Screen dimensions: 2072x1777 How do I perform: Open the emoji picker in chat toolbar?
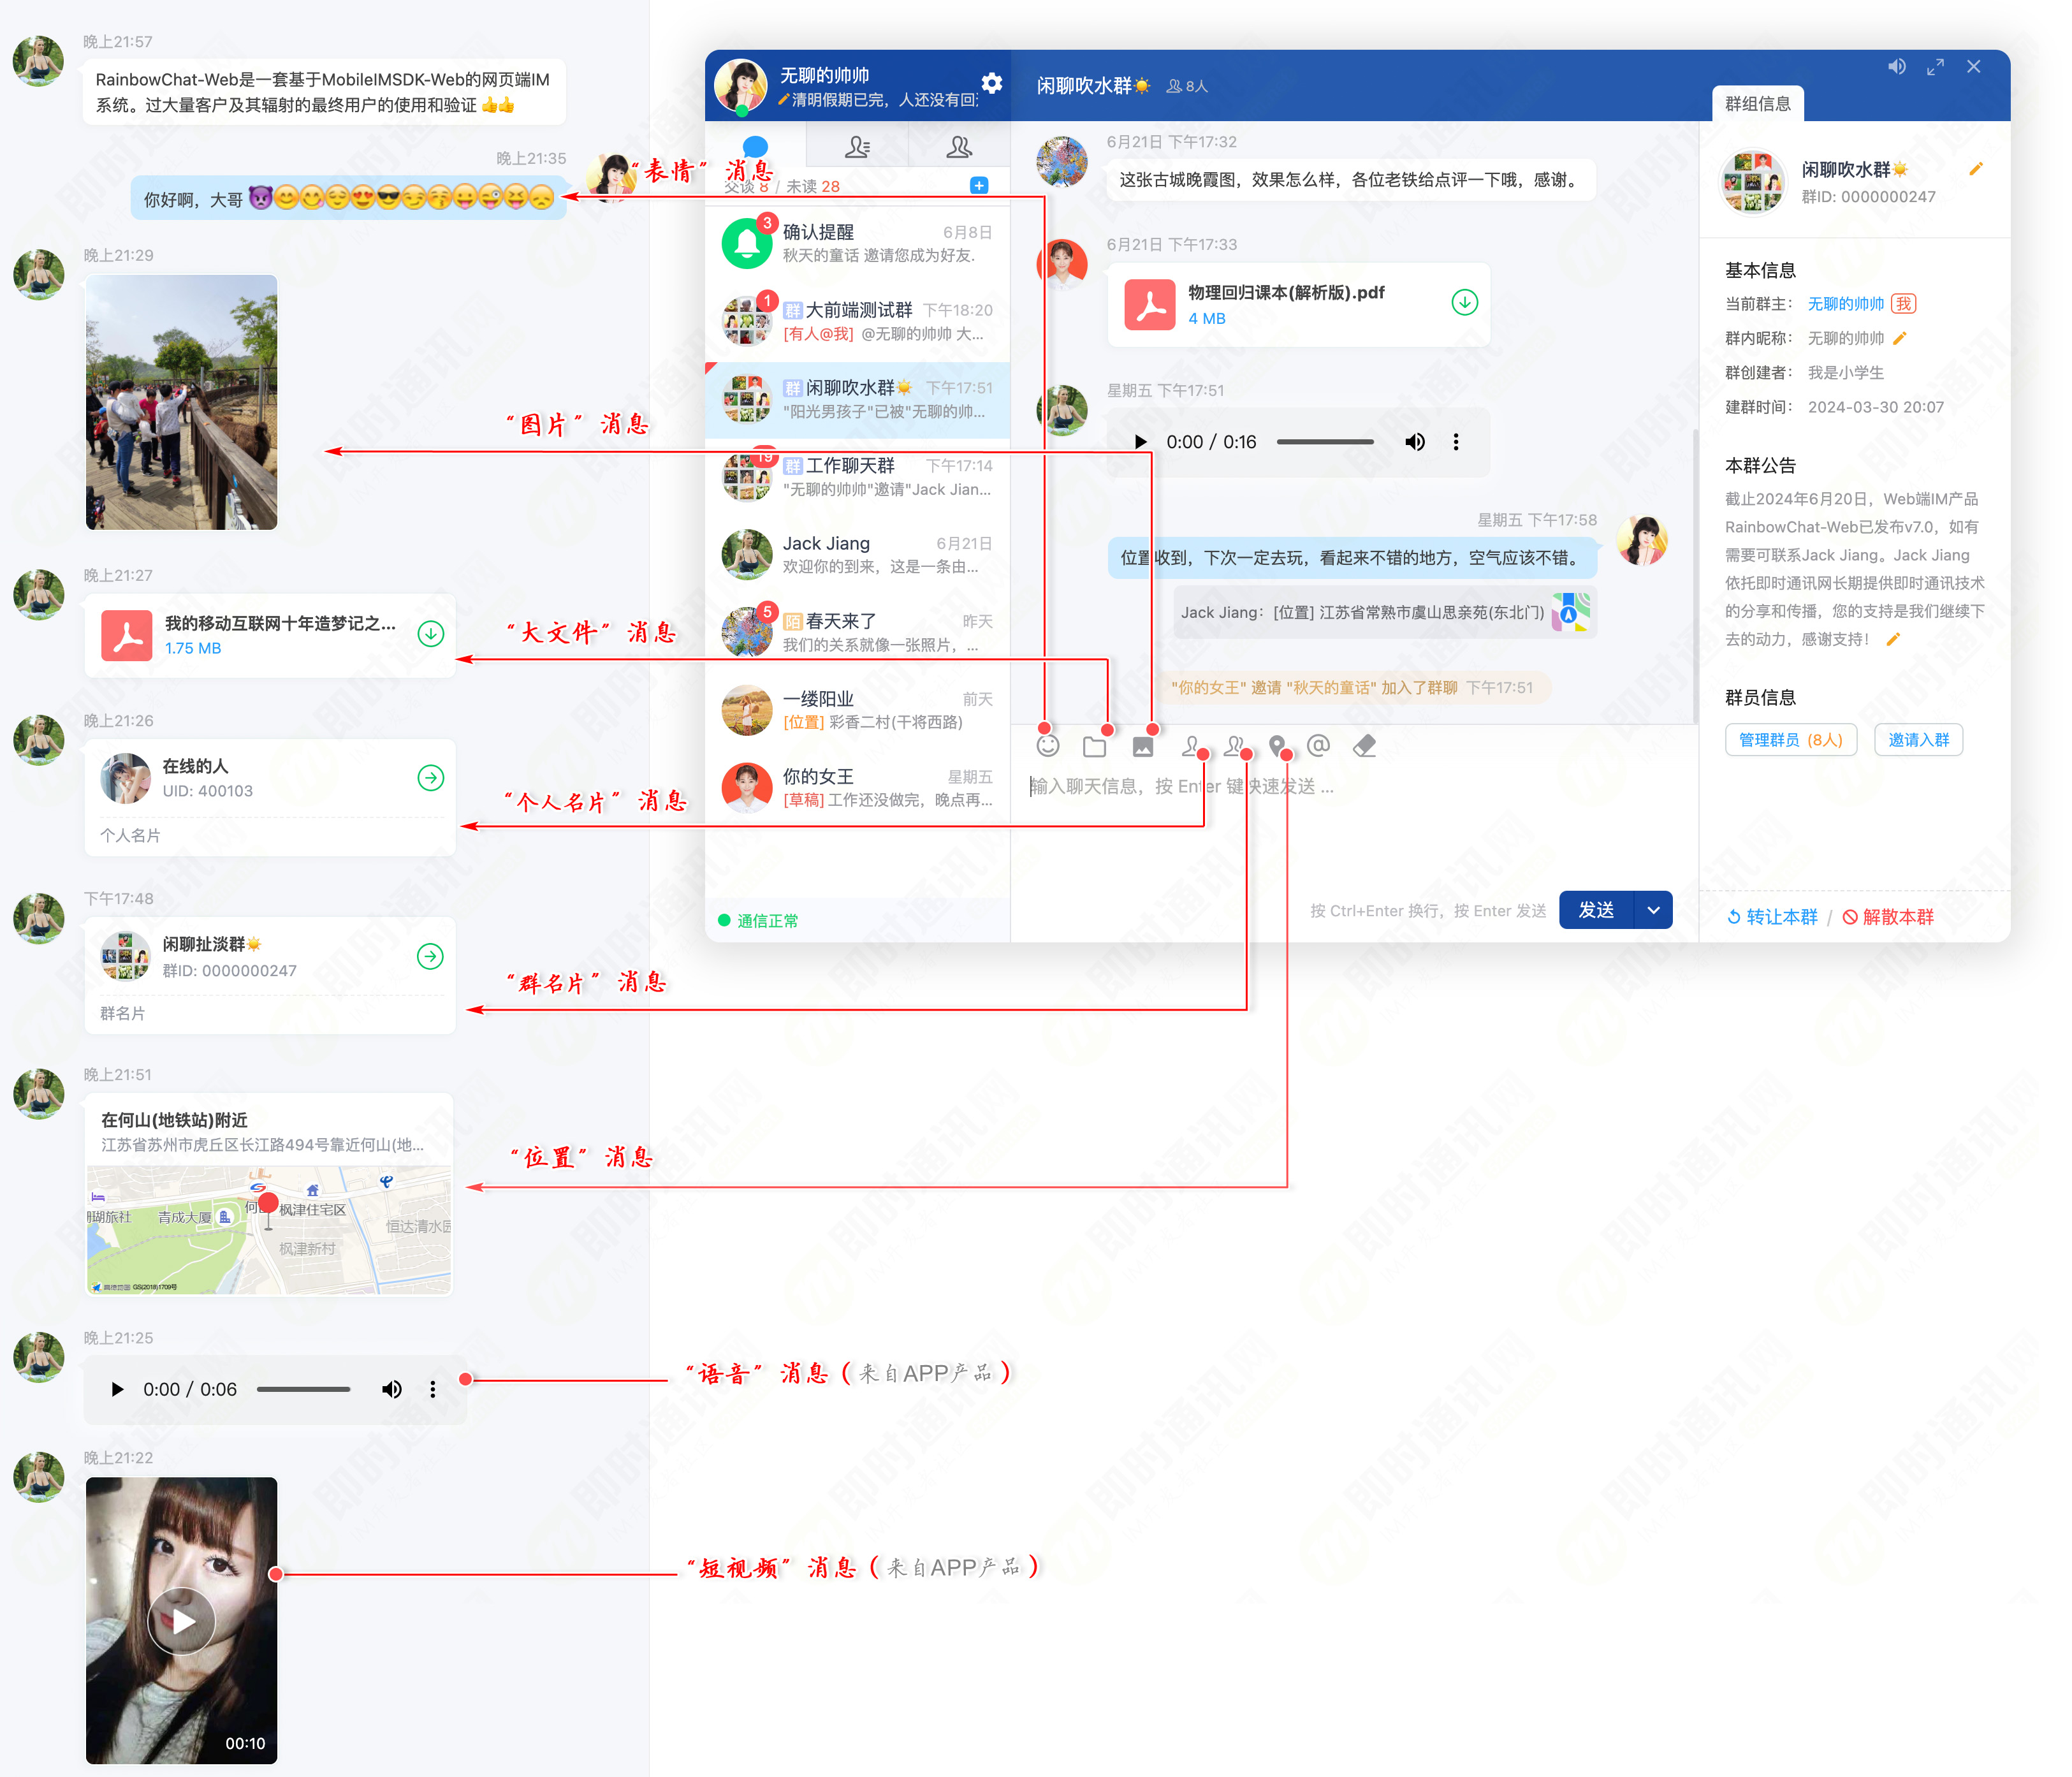coord(1047,746)
